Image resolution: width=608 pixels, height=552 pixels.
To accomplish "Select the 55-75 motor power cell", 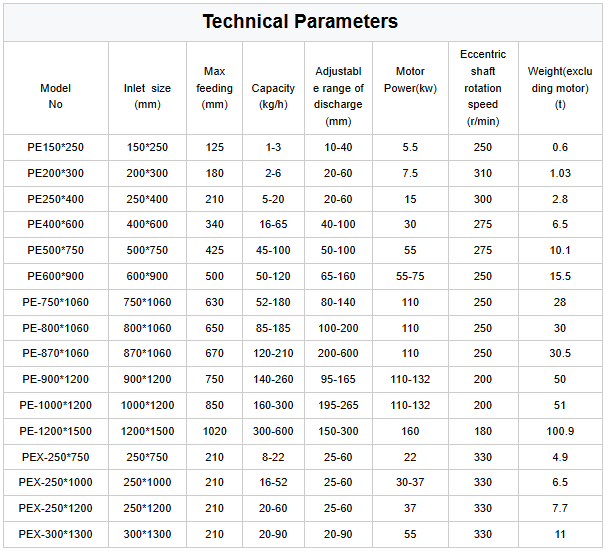I will (410, 276).
